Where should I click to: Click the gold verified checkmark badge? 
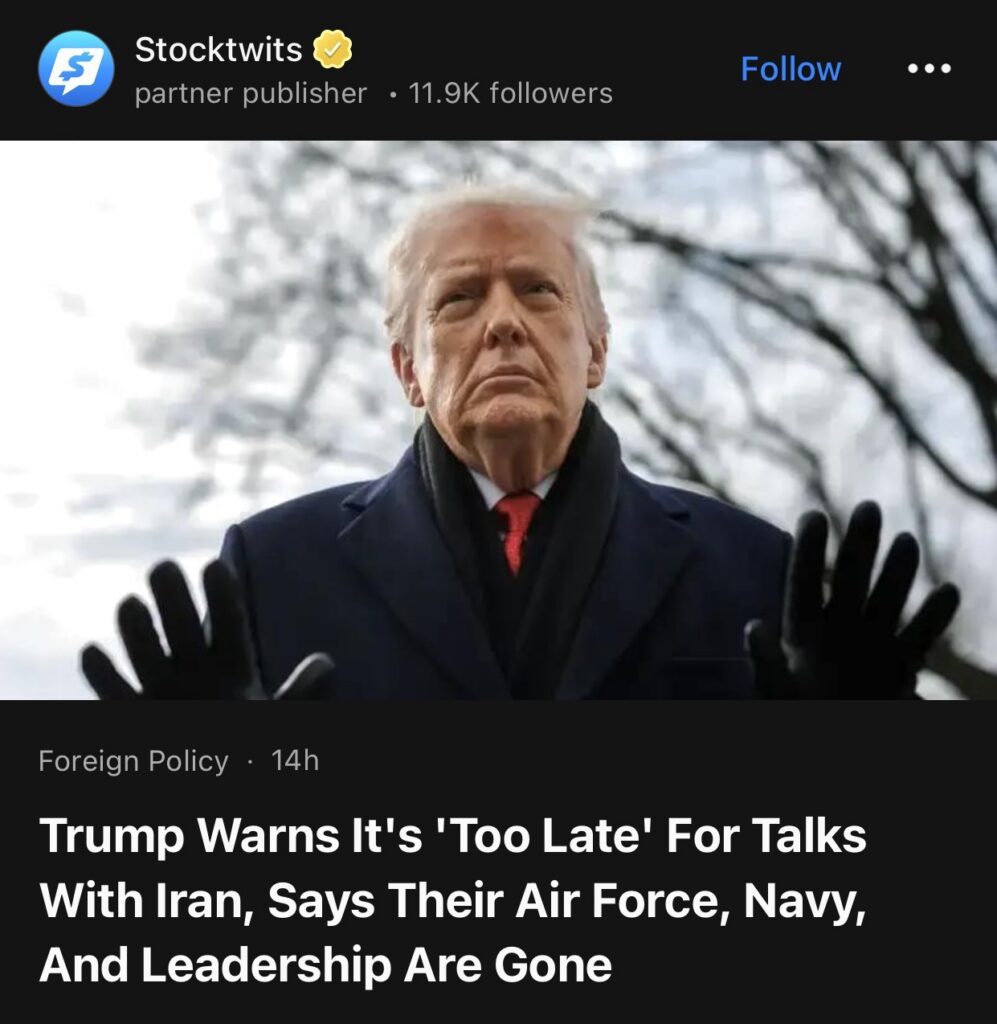333,50
